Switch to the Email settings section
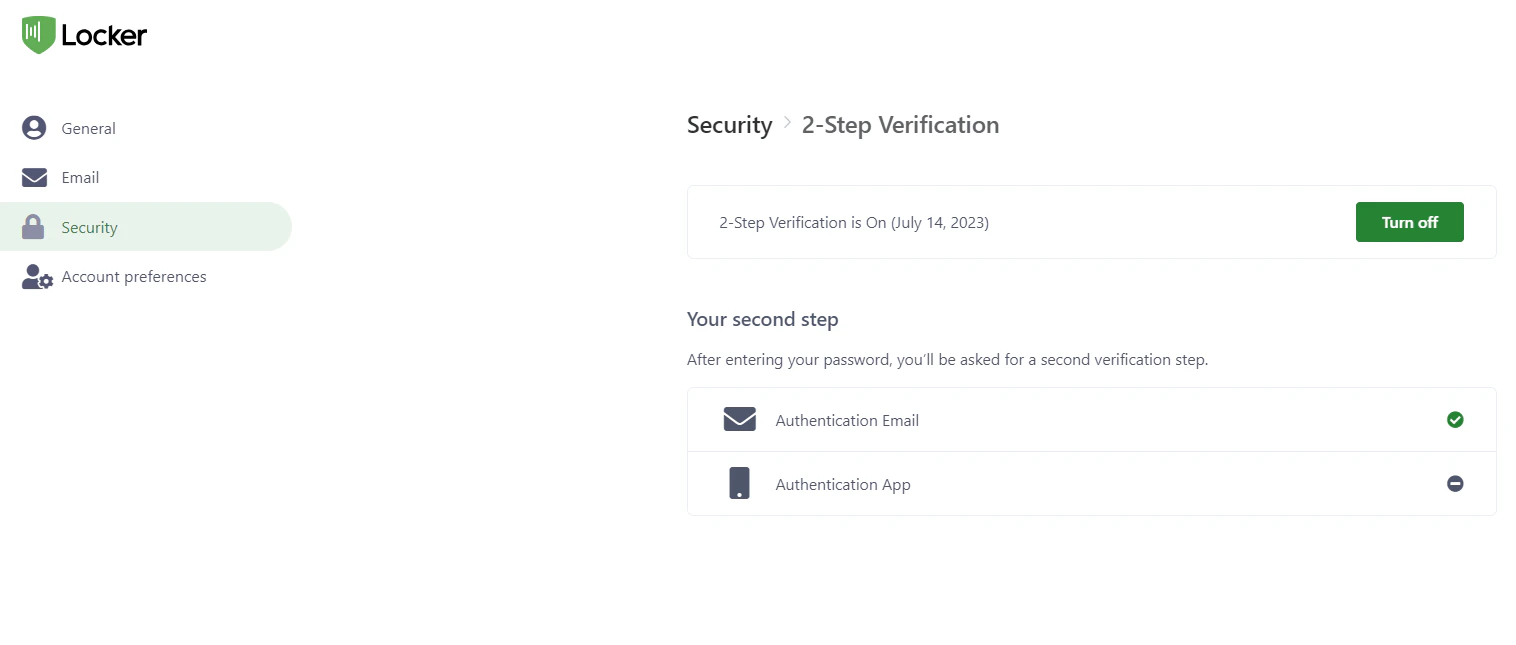Image resolution: width=1516 pixels, height=645 pixels. 80,177
